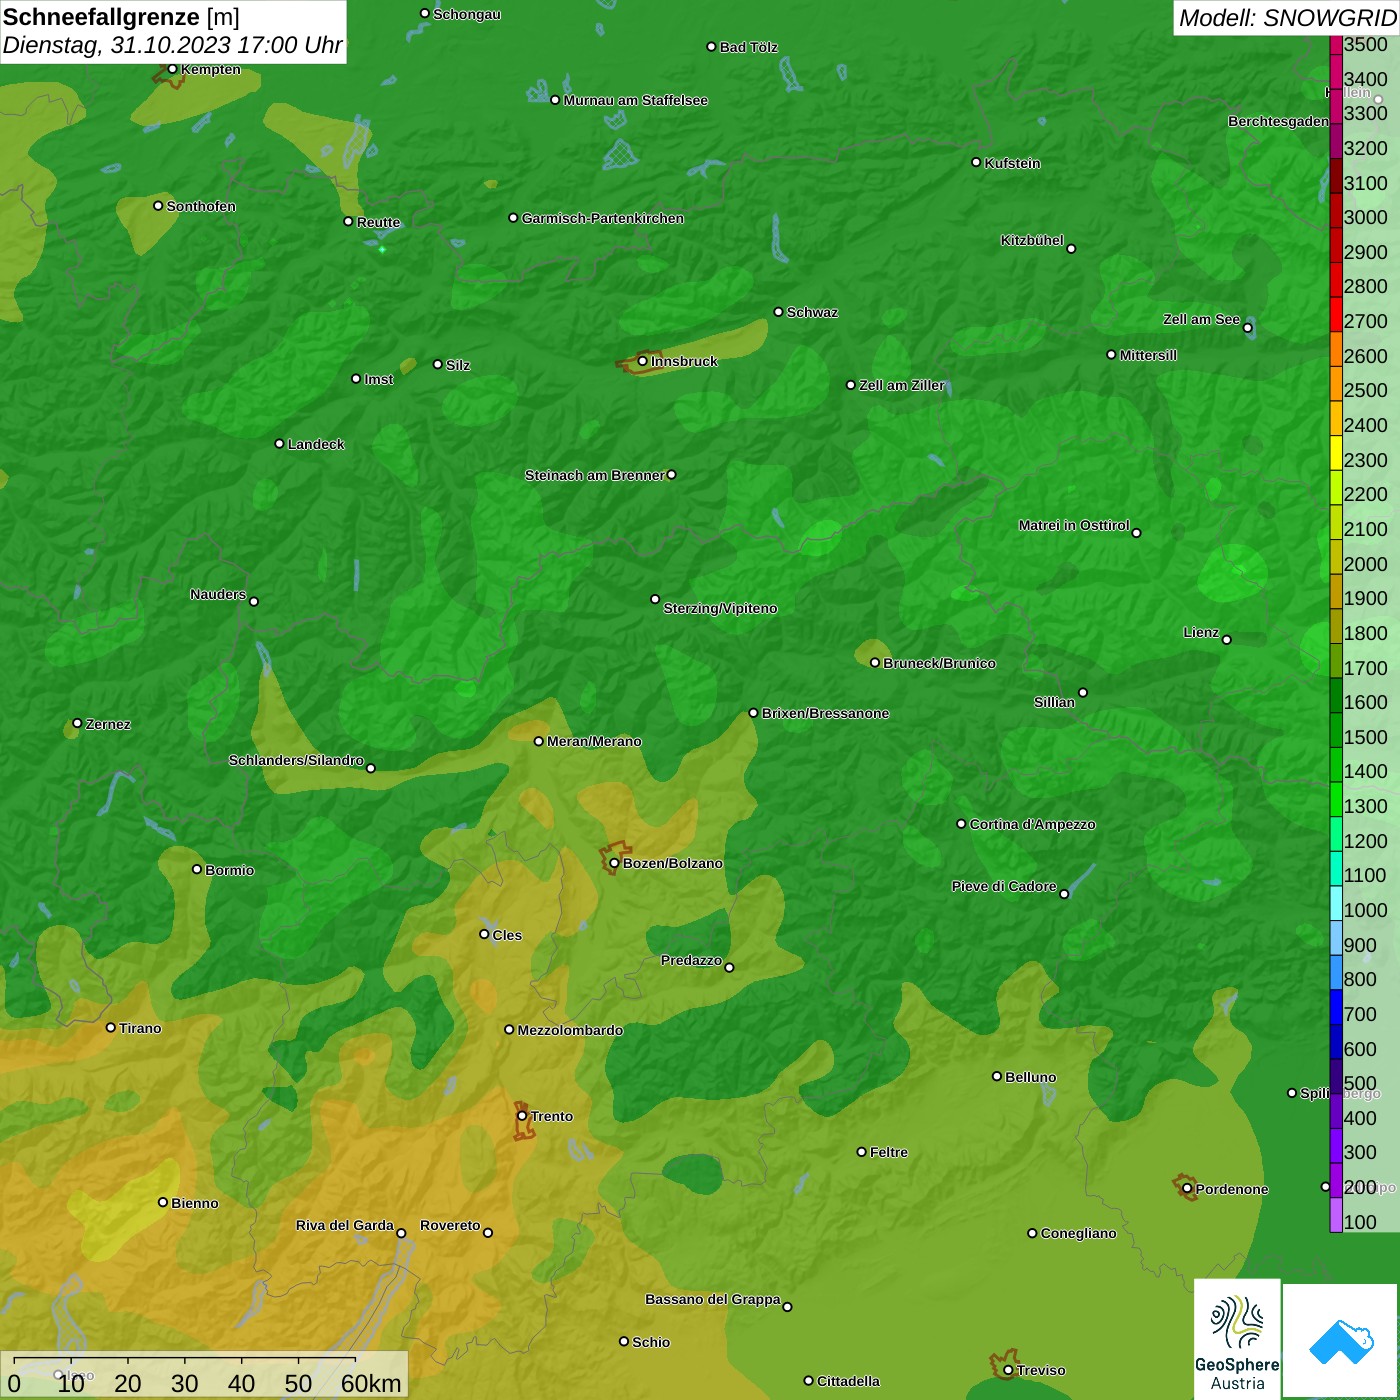This screenshot has width=1400, height=1400.
Task: Select the 1500 m green legend swatch
Action: click(1336, 729)
